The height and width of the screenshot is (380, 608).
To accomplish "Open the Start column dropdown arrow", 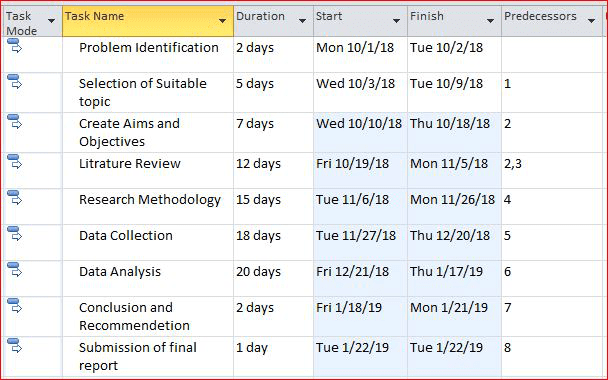I will 396,21.
